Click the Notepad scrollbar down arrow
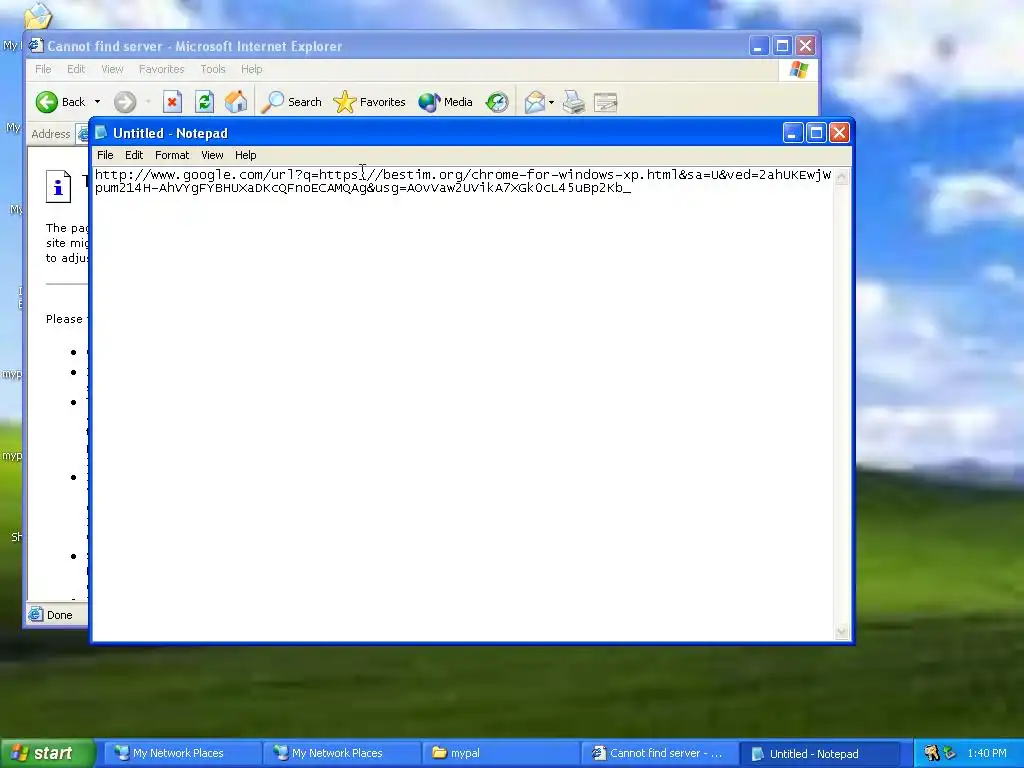Viewport: 1024px width, 768px height. [x=842, y=632]
